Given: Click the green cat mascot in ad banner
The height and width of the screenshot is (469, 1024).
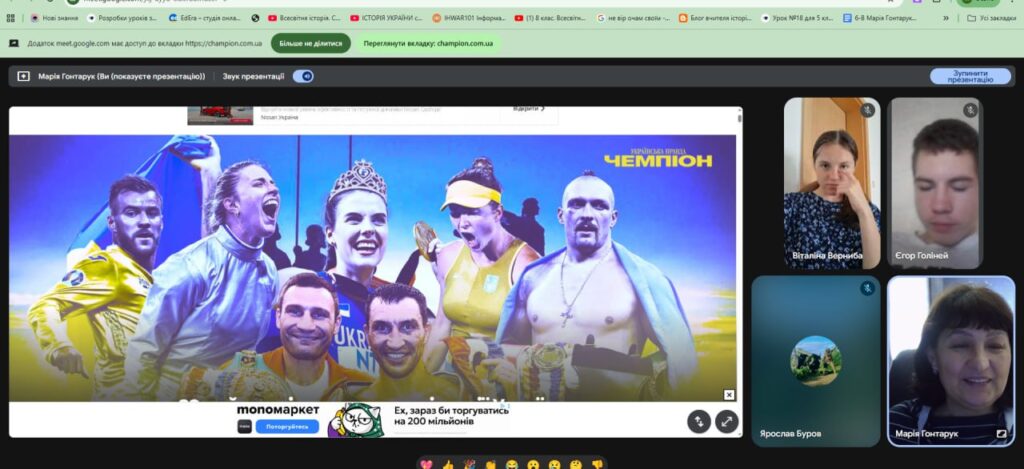Looking at the screenshot, I should [355, 420].
